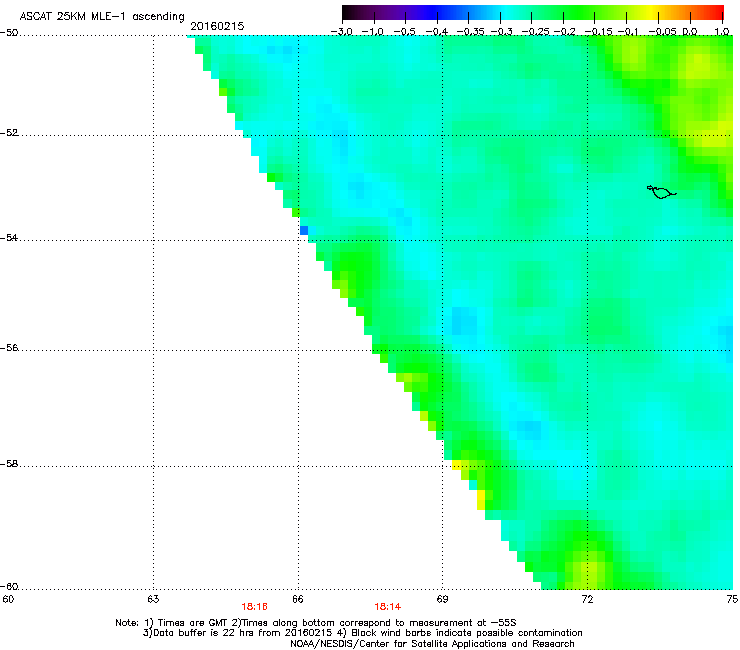Click the title text 'ASCAT 25KM MLE-1 ascending'
This screenshot has width=740, height=650.
pos(102,17)
